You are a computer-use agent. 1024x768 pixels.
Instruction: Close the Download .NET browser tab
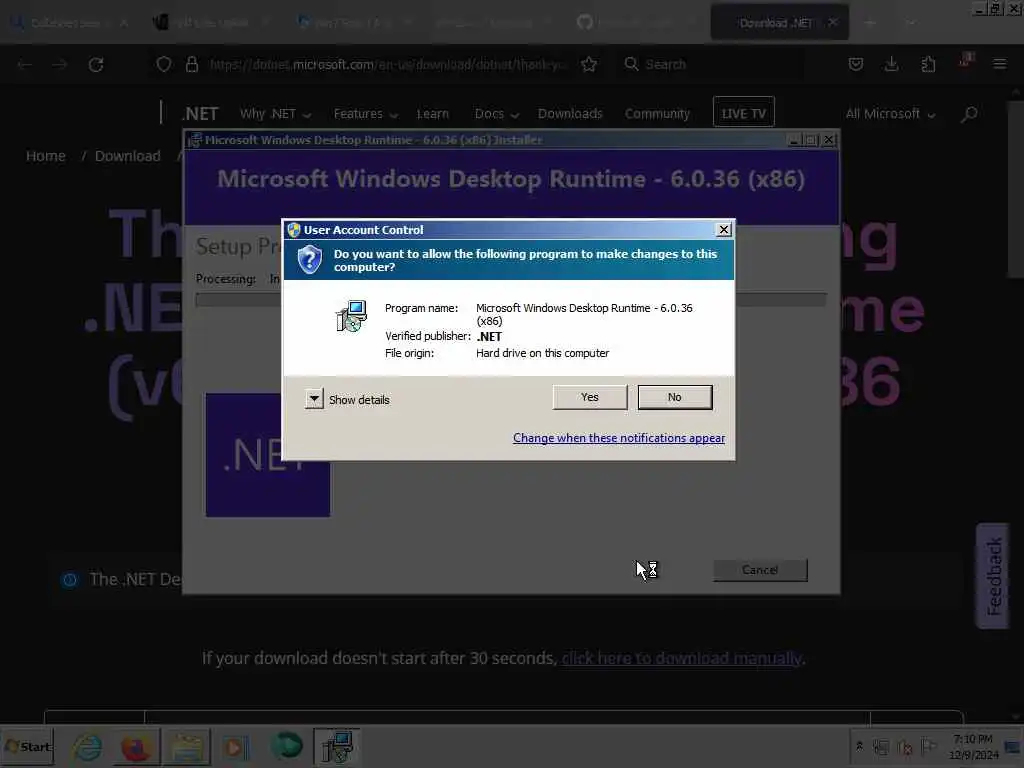click(833, 22)
